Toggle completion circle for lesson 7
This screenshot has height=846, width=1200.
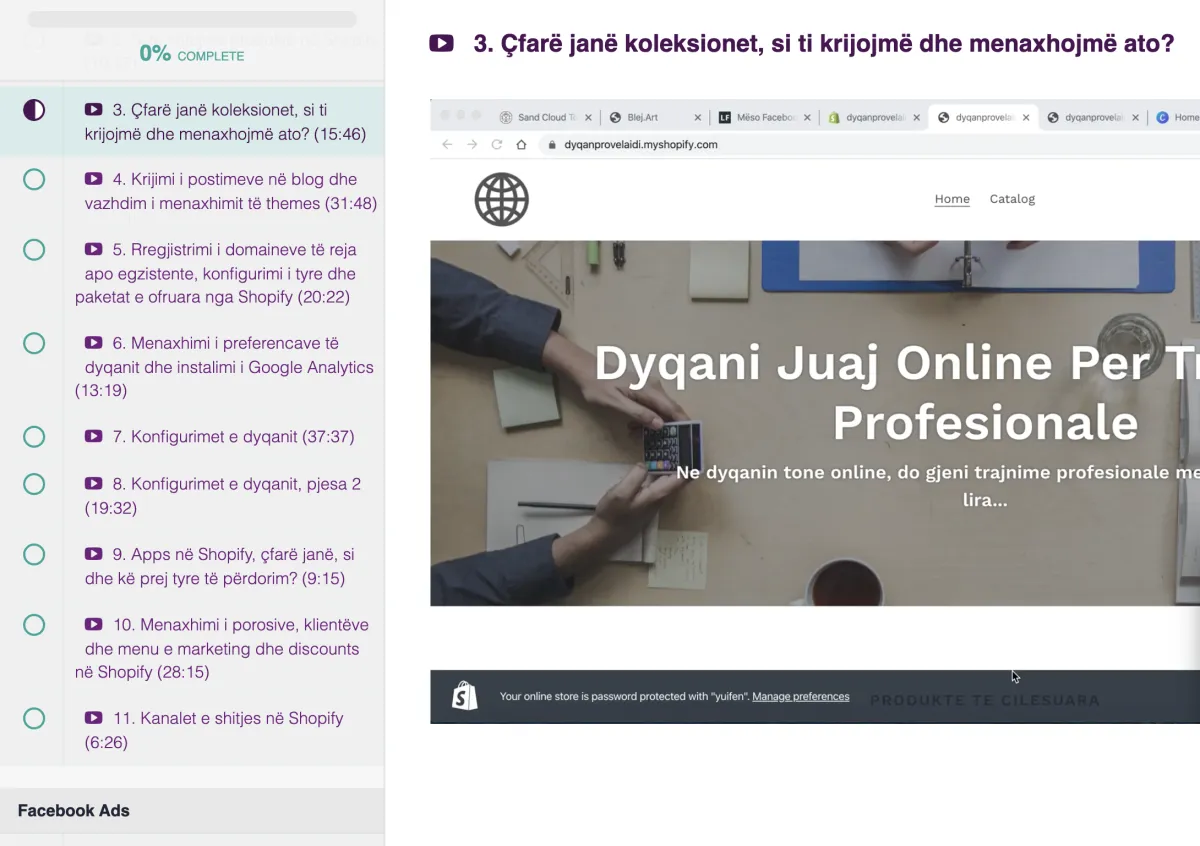(34, 436)
